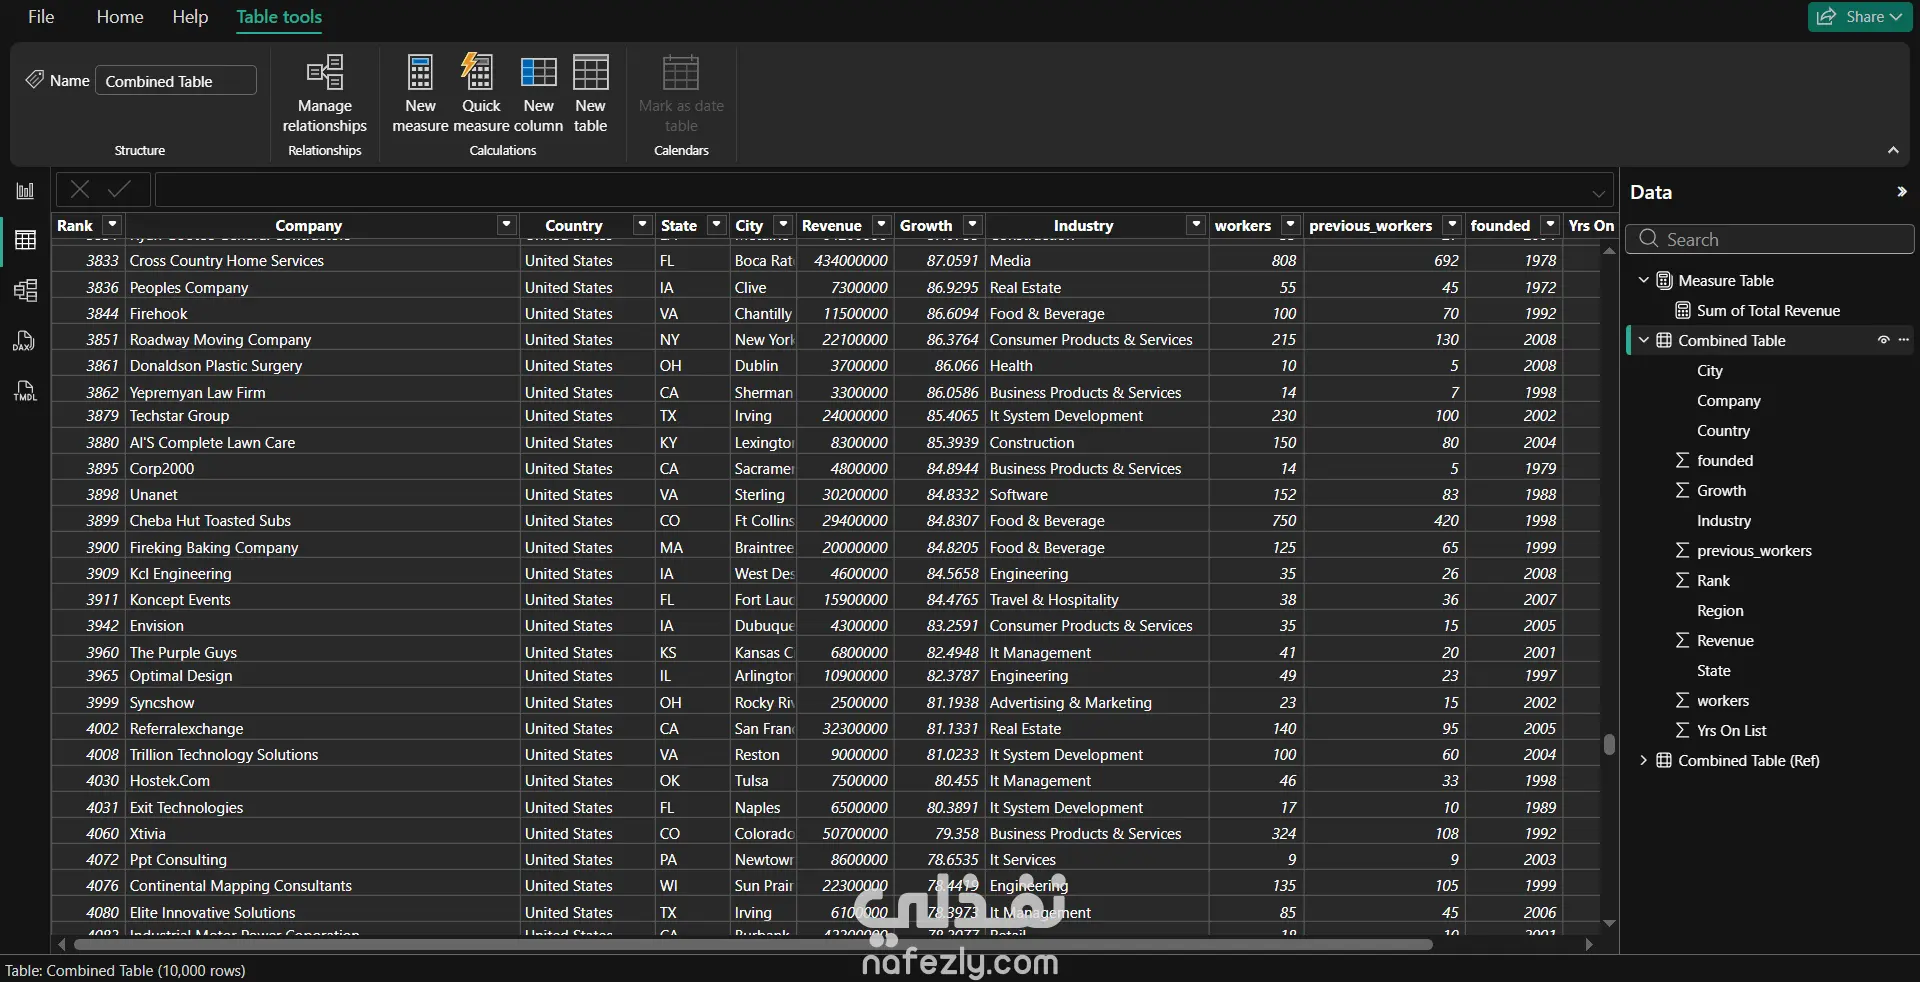Open the File menu
This screenshot has height=982, width=1920.
[41, 17]
